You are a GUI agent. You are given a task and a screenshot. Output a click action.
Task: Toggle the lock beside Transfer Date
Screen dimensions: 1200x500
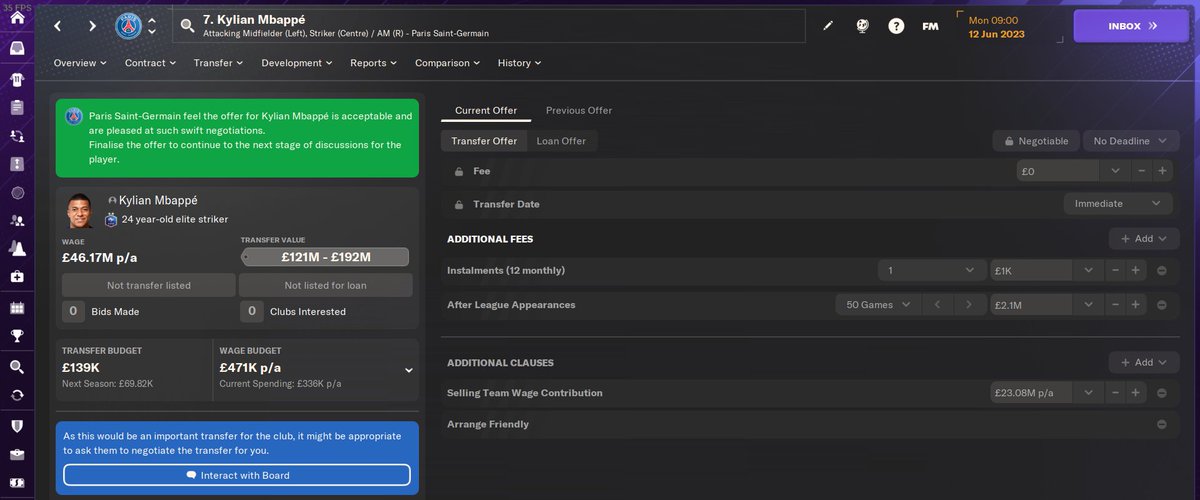458,204
